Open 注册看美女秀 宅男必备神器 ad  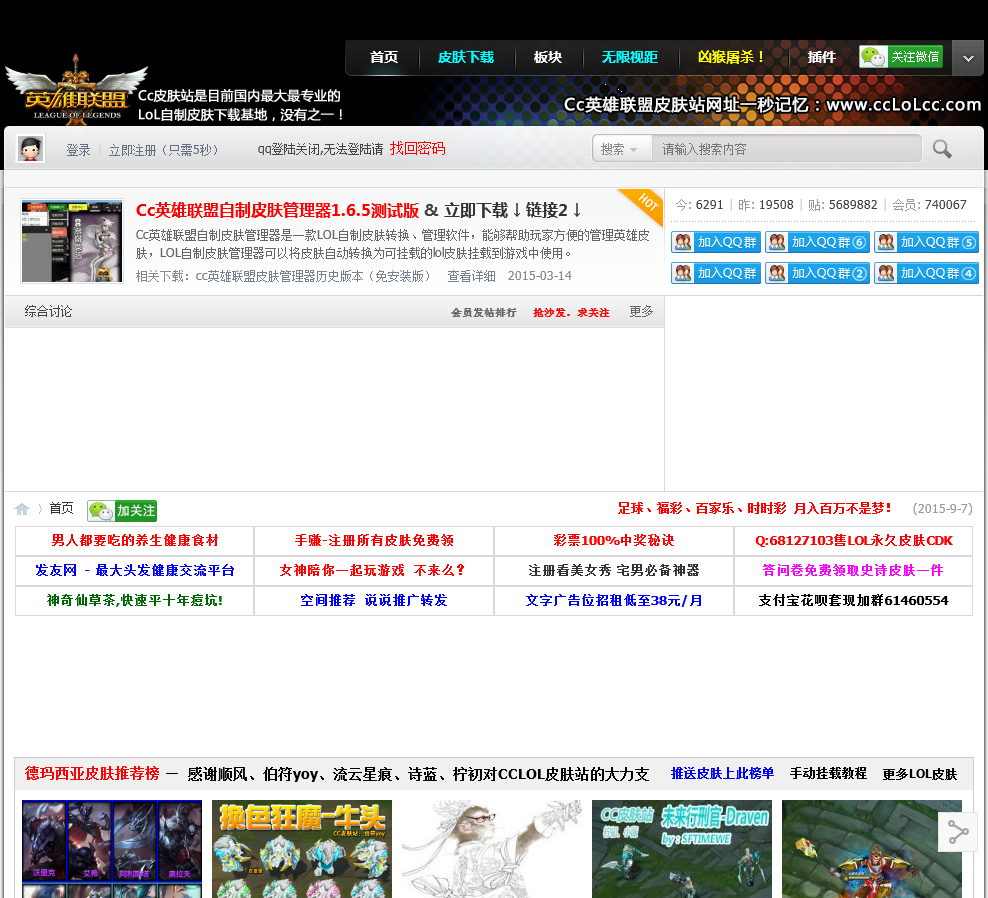(x=614, y=570)
